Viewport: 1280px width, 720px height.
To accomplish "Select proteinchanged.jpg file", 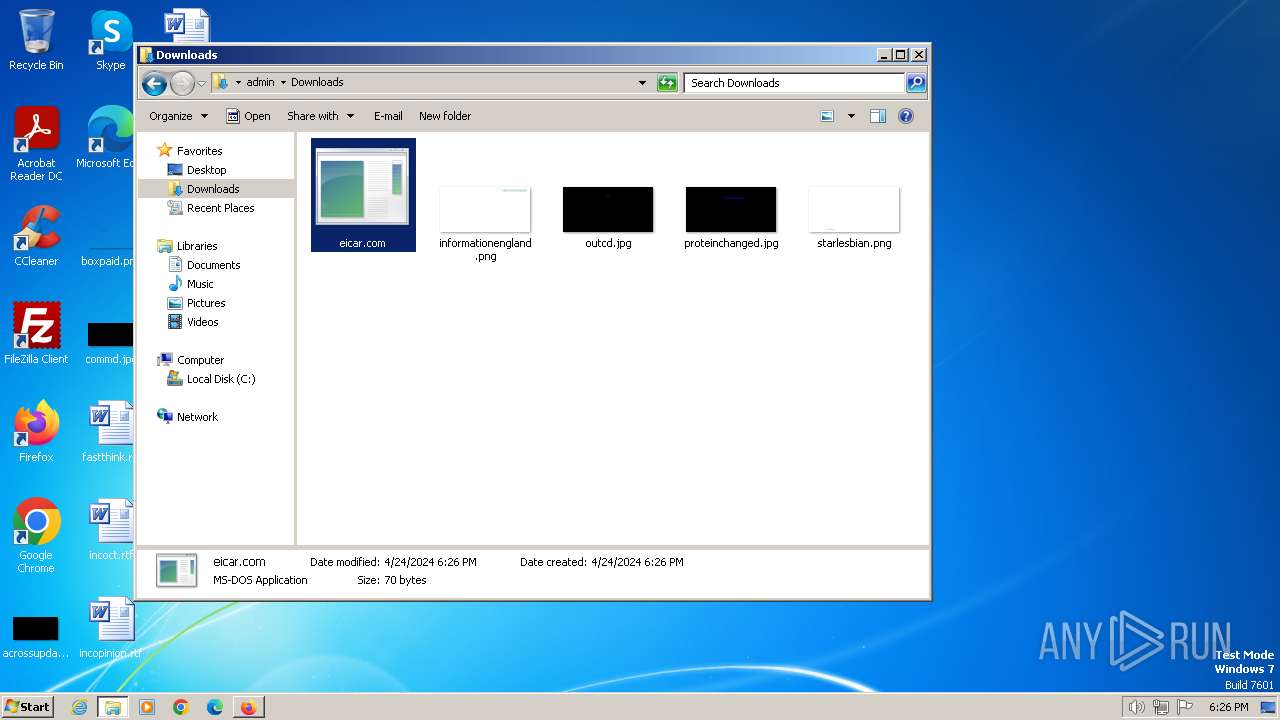I will pyautogui.click(x=731, y=217).
